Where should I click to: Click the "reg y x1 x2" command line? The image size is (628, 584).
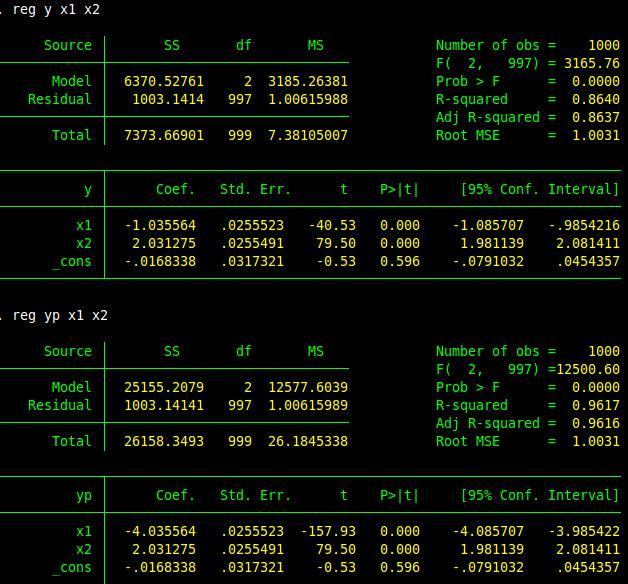tap(56, 9)
